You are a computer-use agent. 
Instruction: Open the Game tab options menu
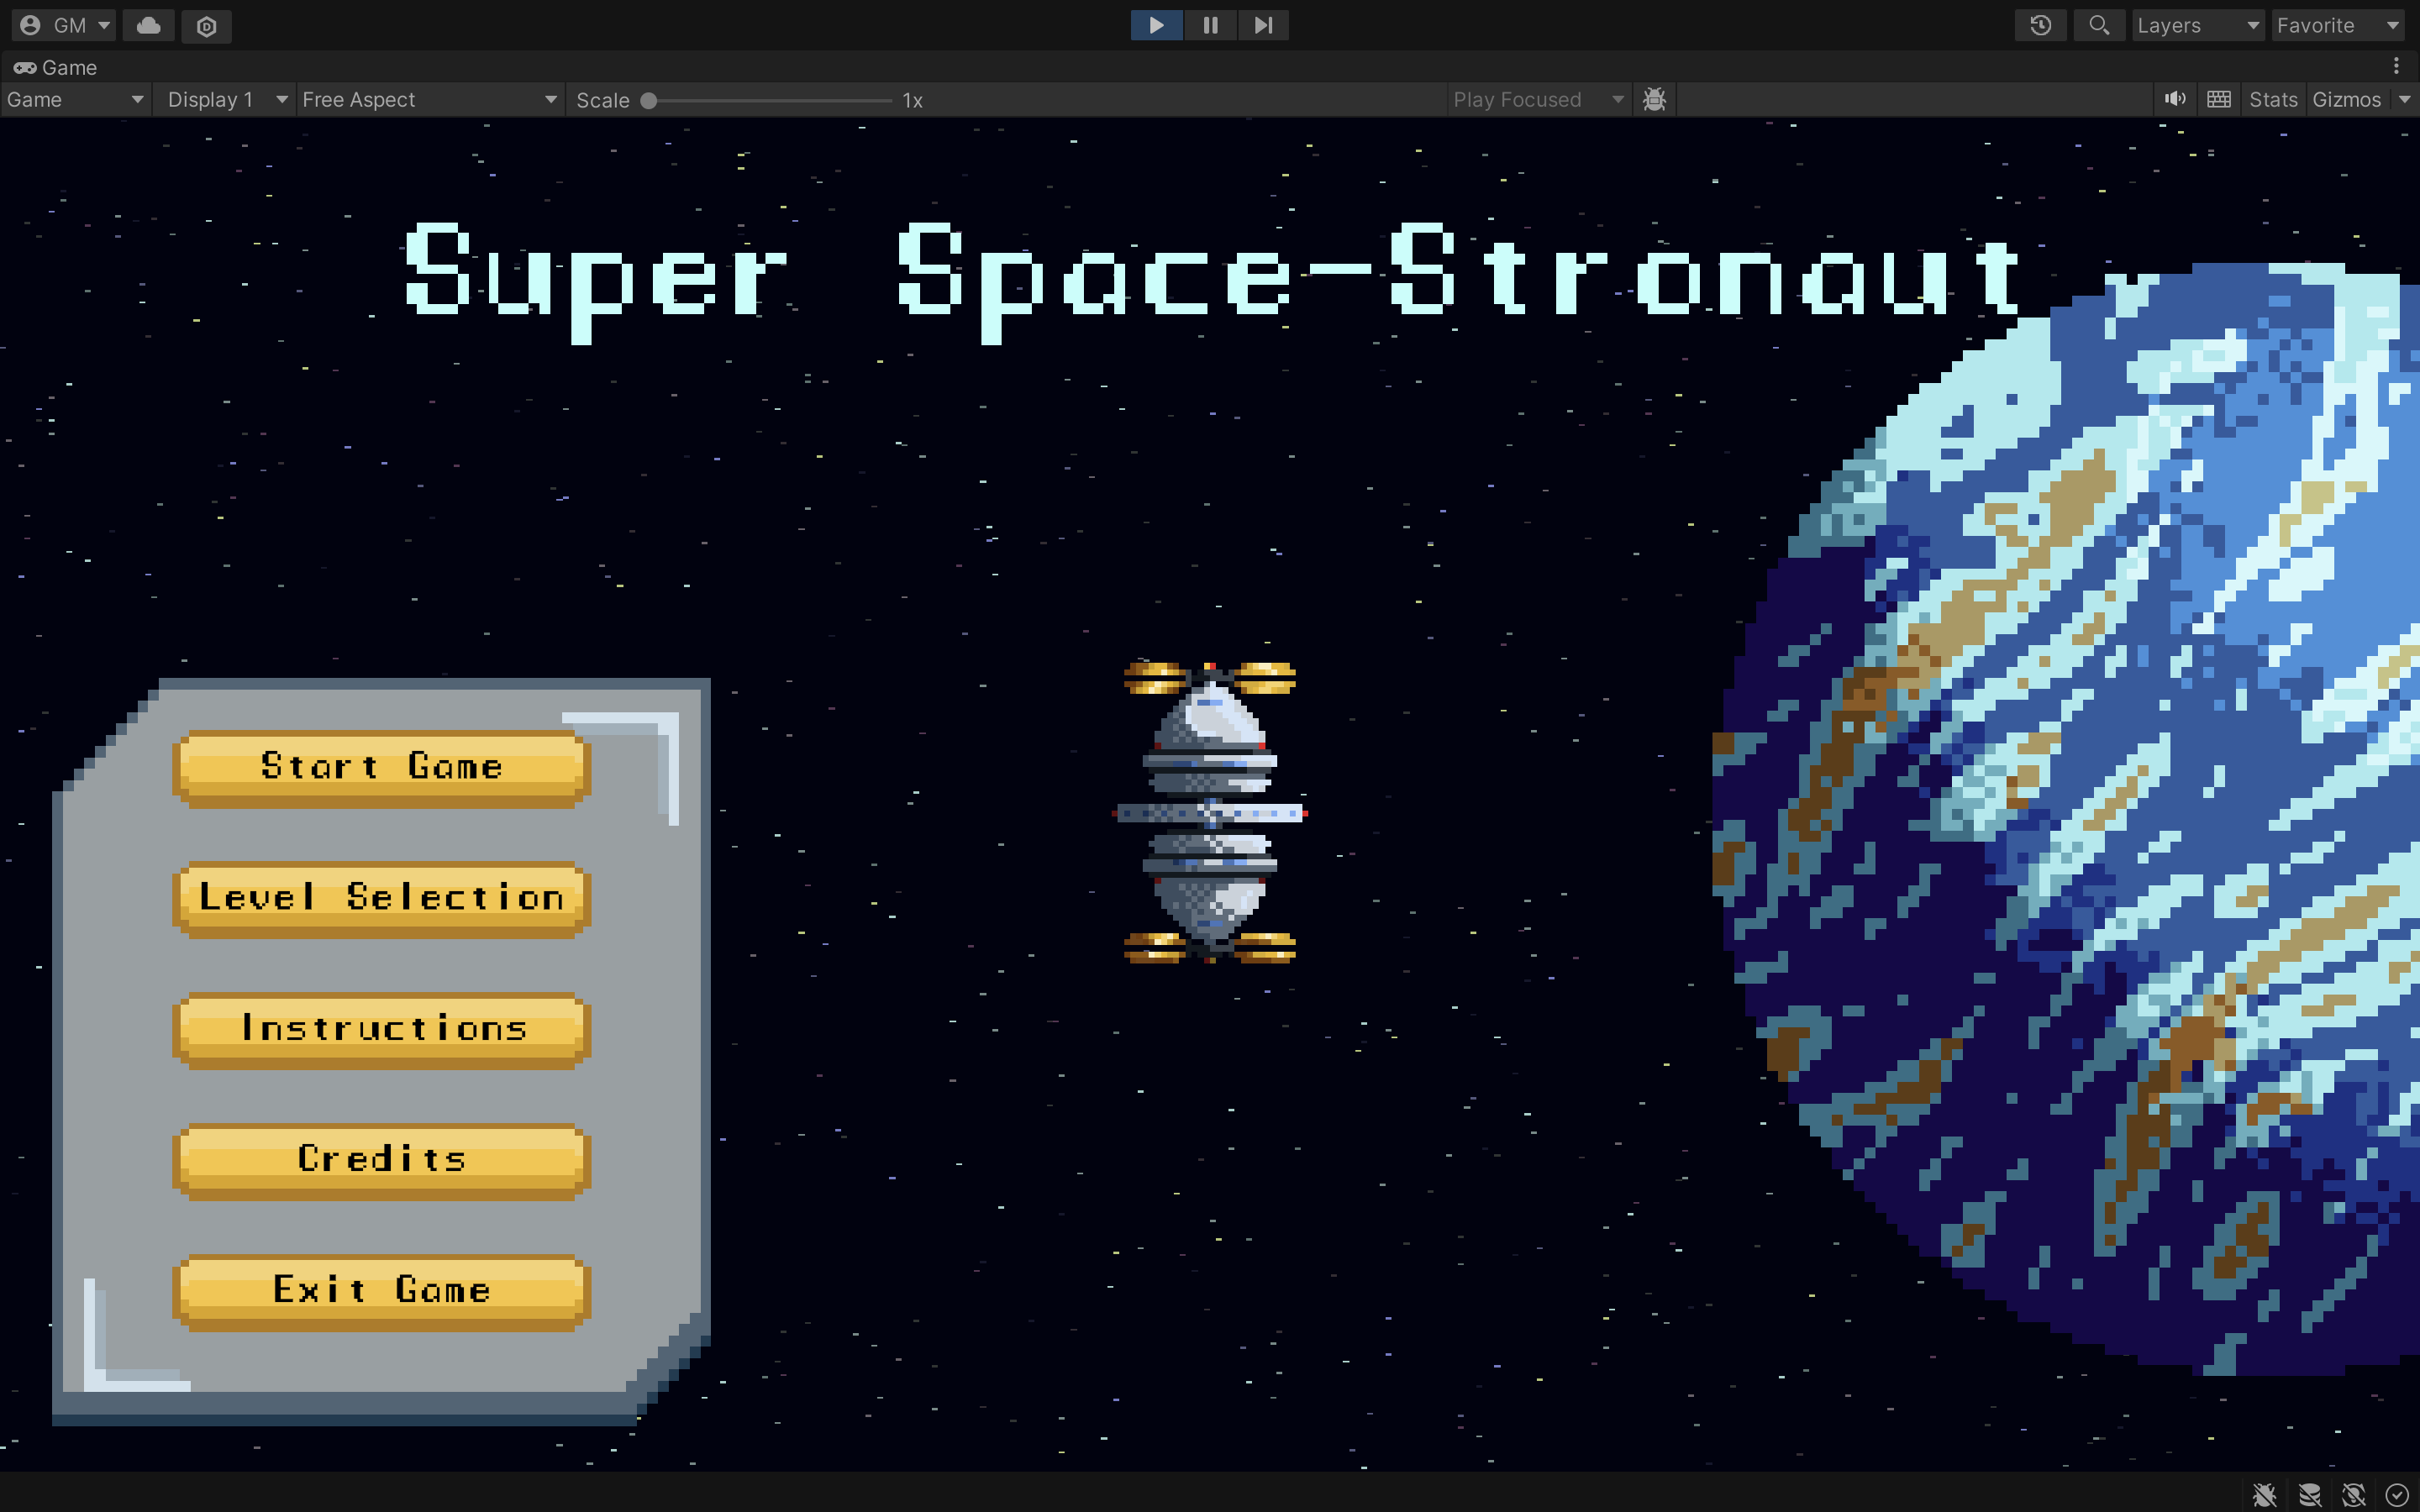2396,66
